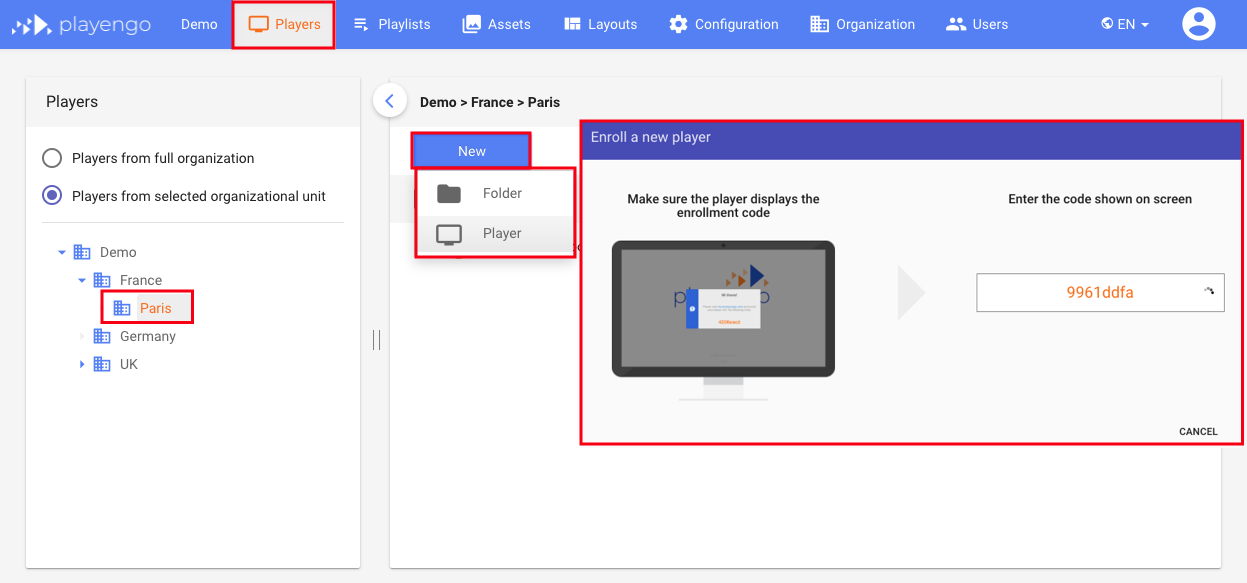Click the France building icon in tree

tap(102, 280)
